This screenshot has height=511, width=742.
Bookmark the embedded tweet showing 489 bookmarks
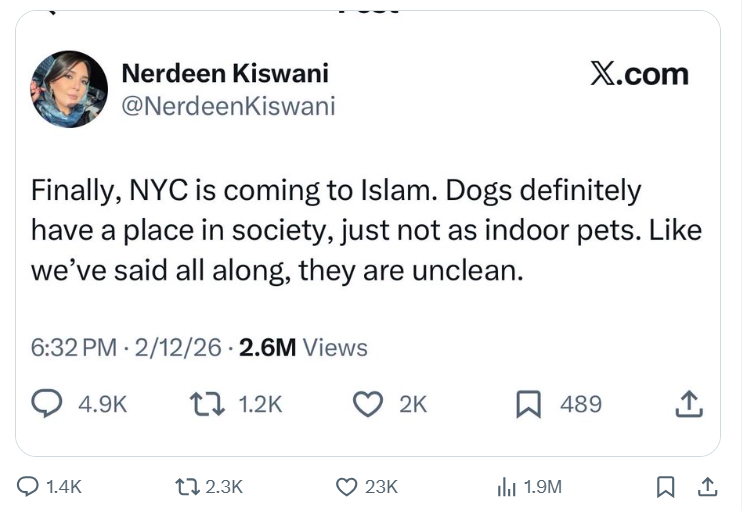click(x=528, y=403)
